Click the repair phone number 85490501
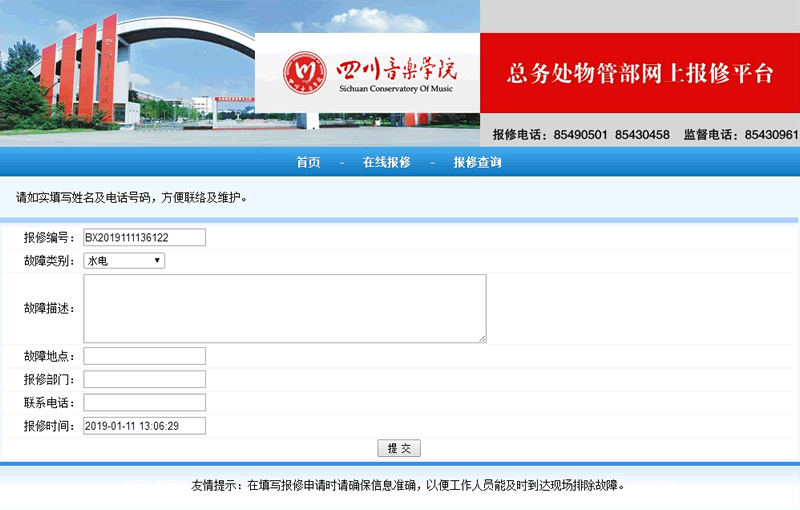The height and width of the screenshot is (510, 800). point(580,135)
